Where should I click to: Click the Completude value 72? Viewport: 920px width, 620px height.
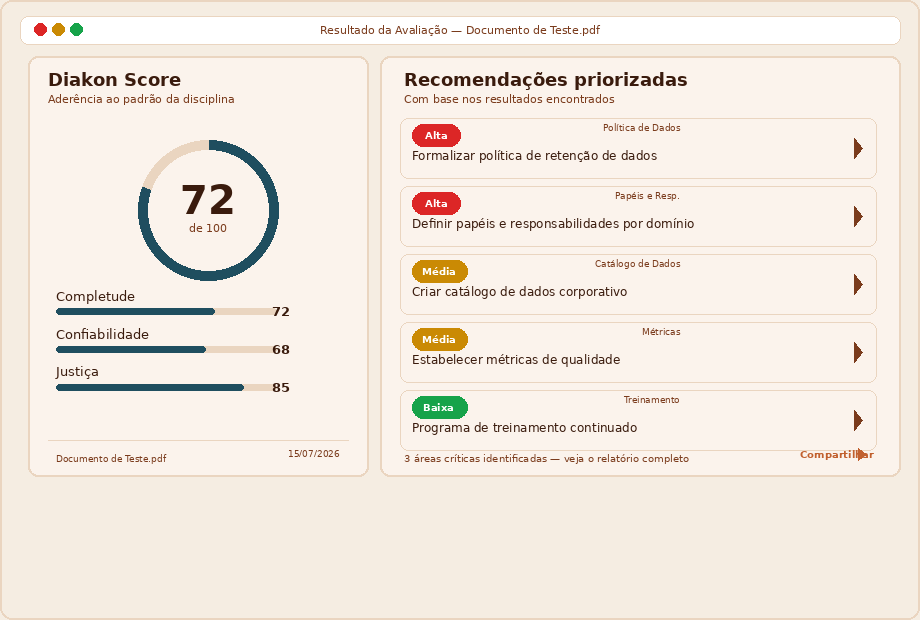click(x=281, y=312)
